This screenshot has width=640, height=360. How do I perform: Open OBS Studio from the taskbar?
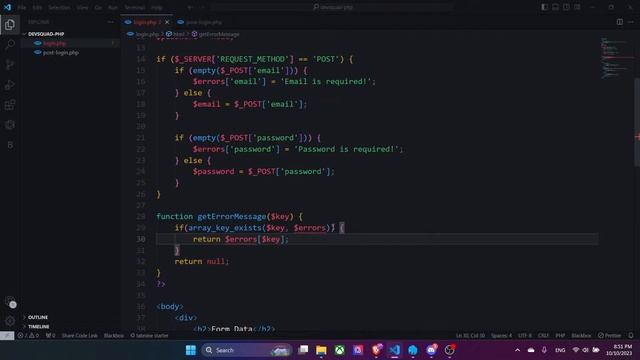450,350
